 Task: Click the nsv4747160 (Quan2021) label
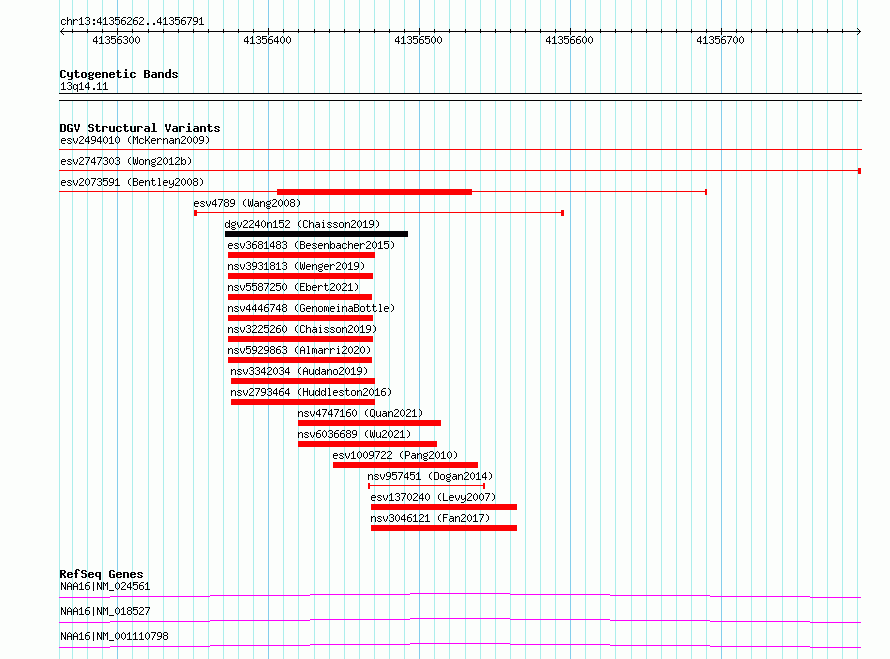[360, 413]
